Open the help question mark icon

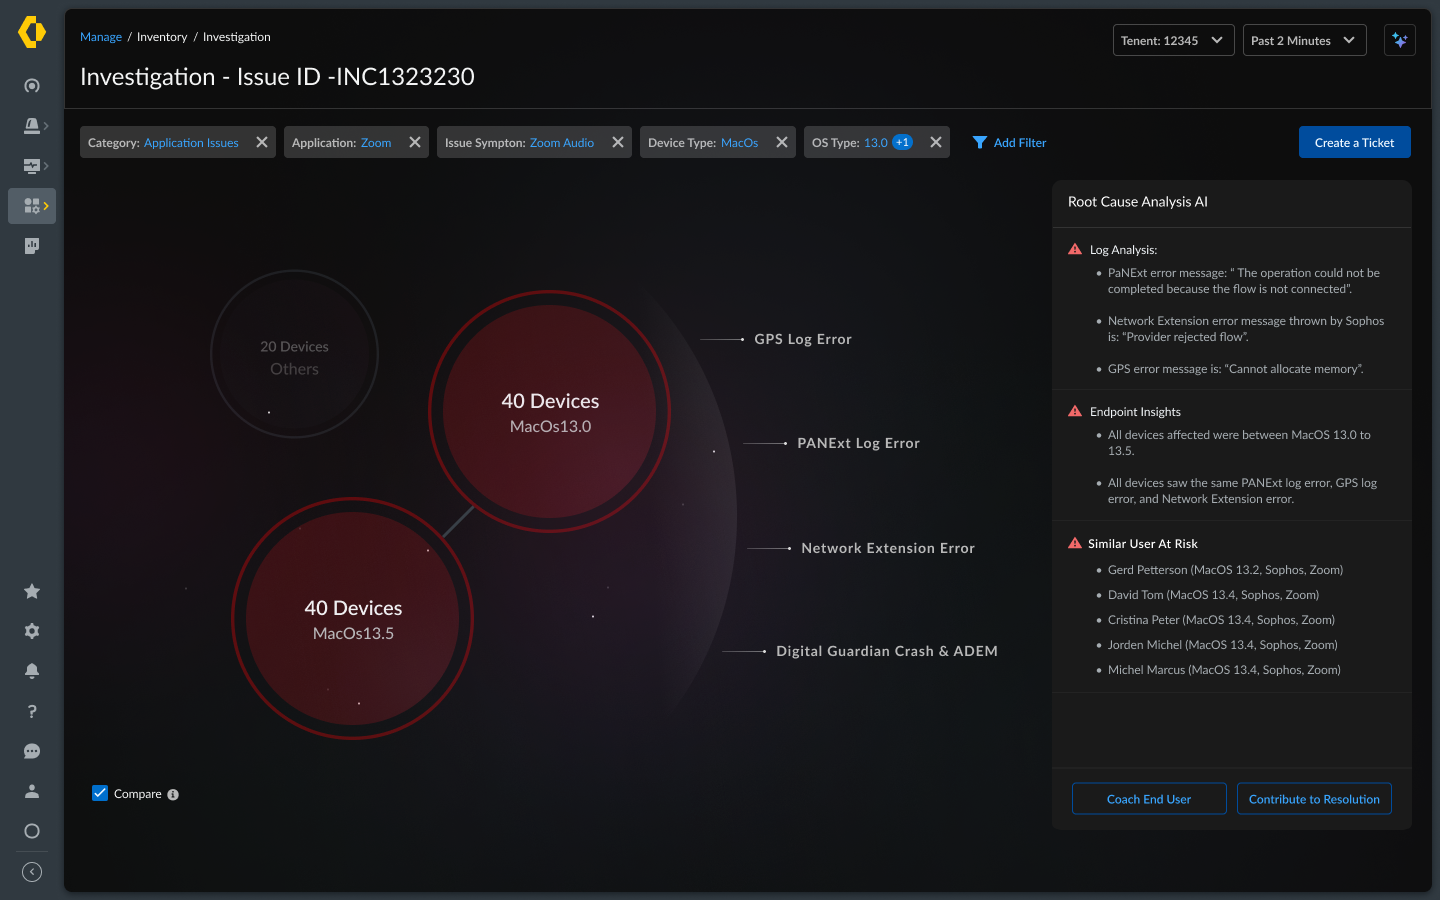[x=32, y=711]
